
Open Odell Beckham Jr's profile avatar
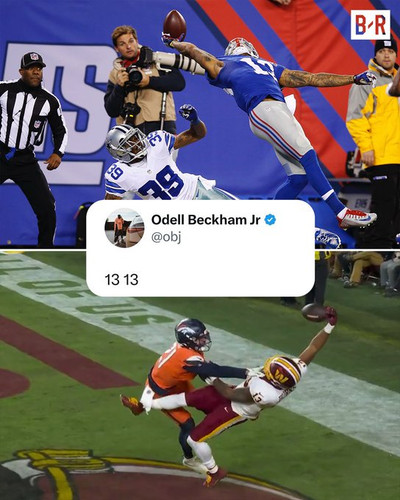coord(125,228)
